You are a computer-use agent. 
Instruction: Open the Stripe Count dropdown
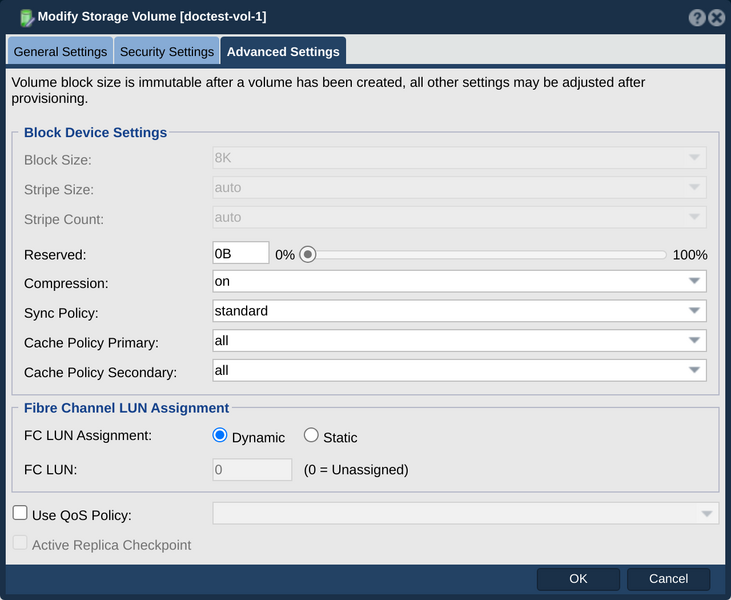(459, 217)
